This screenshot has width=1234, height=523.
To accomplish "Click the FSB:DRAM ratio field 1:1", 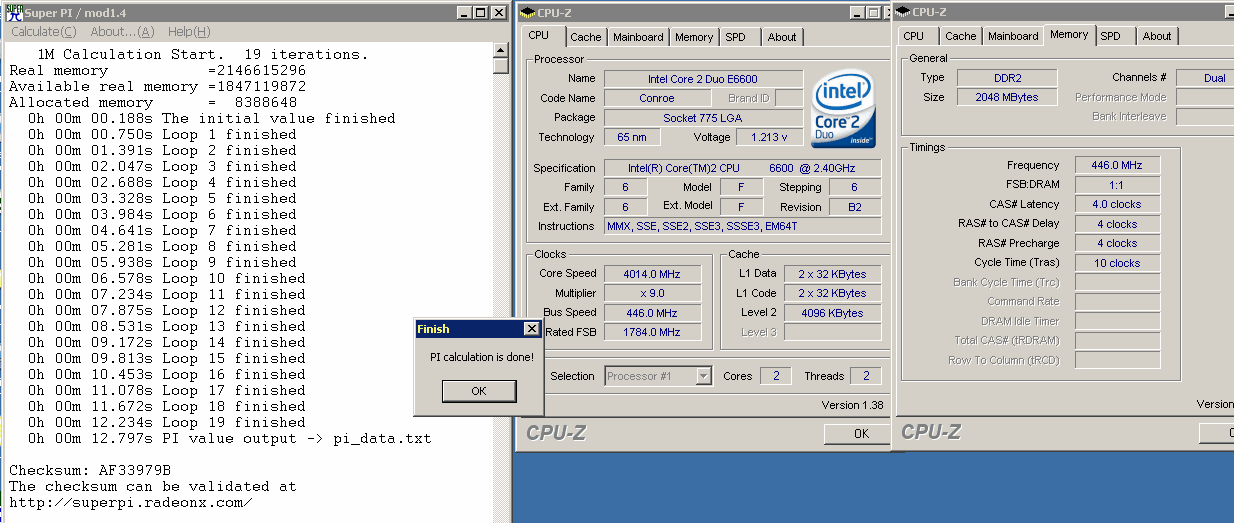I will [x=1118, y=185].
